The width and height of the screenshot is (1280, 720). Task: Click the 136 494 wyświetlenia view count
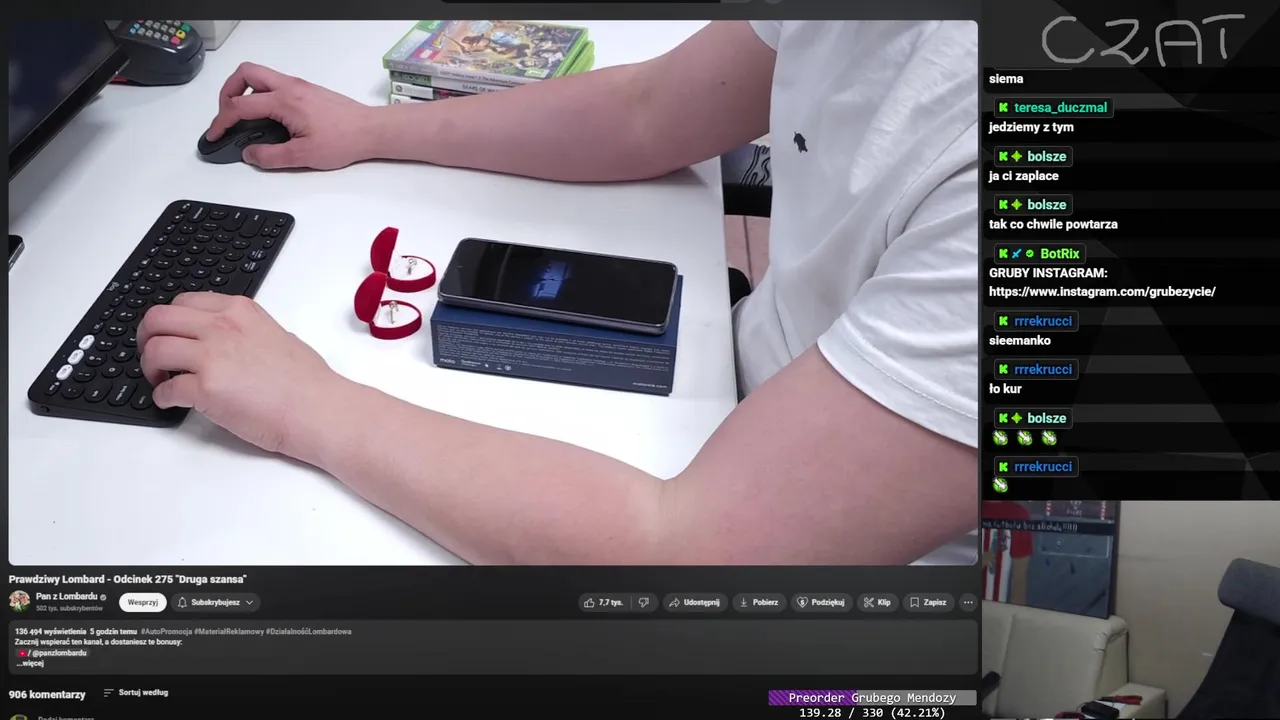pos(50,631)
